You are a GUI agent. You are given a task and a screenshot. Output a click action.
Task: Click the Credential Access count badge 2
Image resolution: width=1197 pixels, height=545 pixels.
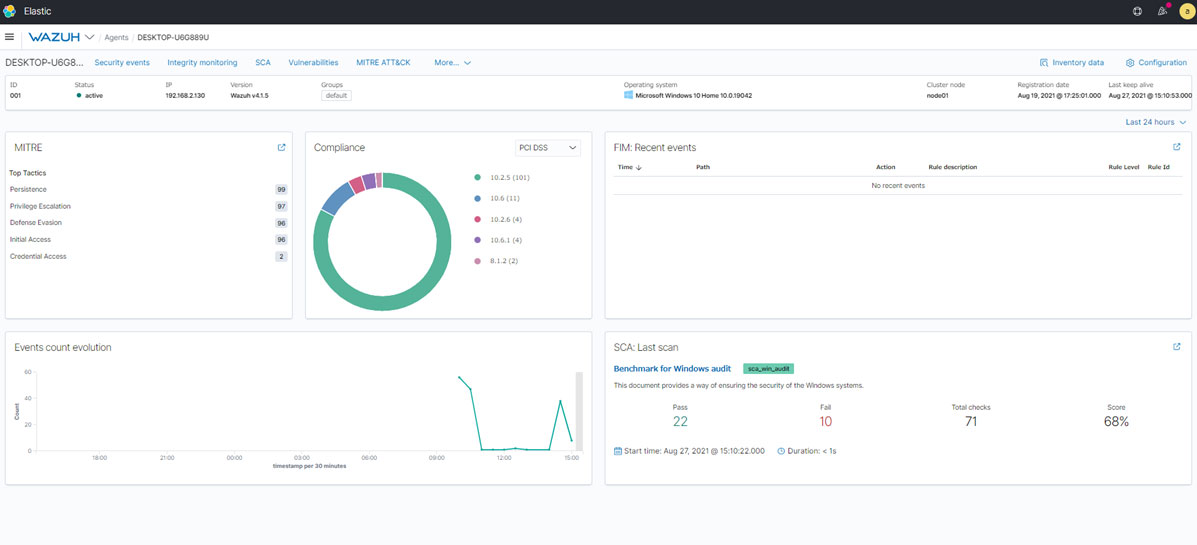coord(282,256)
